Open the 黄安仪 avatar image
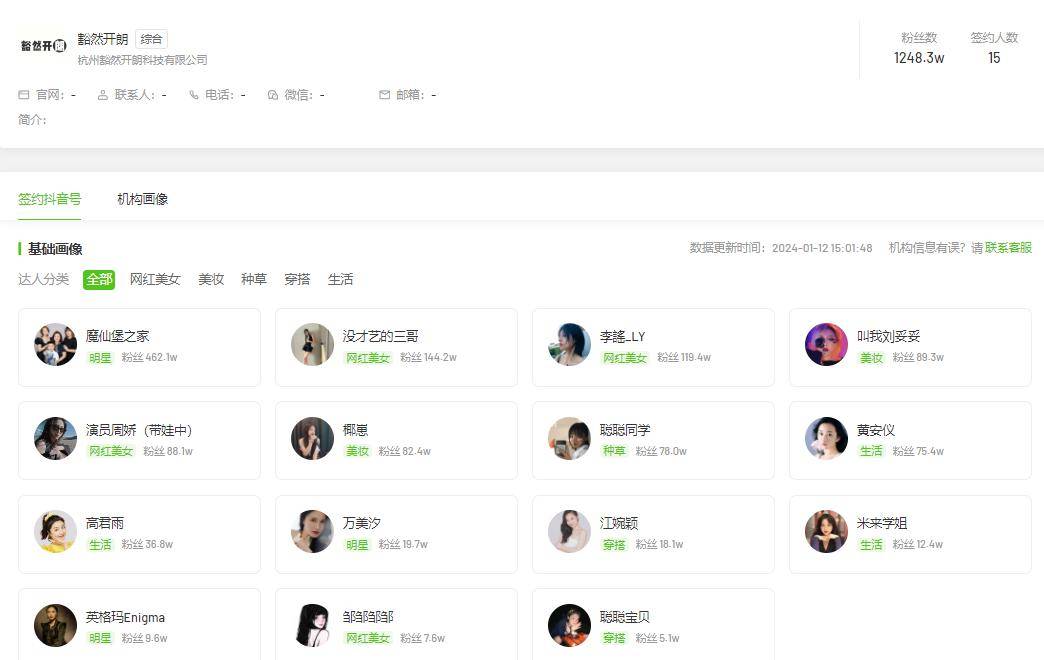Image resolution: width=1044 pixels, height=660 pixels. tap(826, 439)
